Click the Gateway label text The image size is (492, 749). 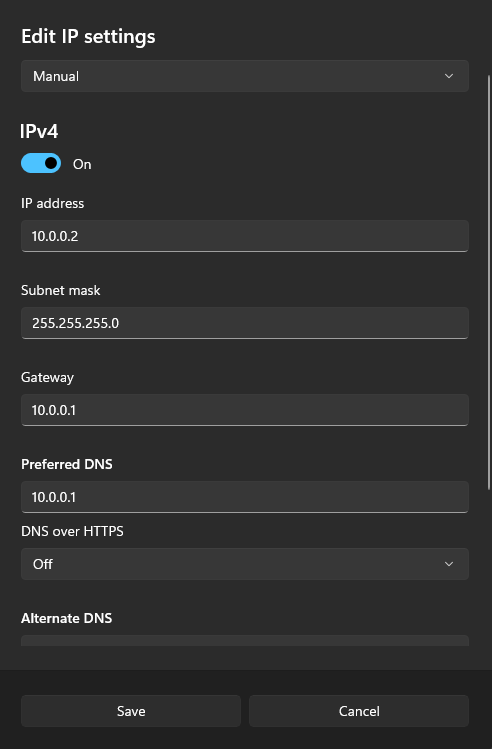point(47,377)
